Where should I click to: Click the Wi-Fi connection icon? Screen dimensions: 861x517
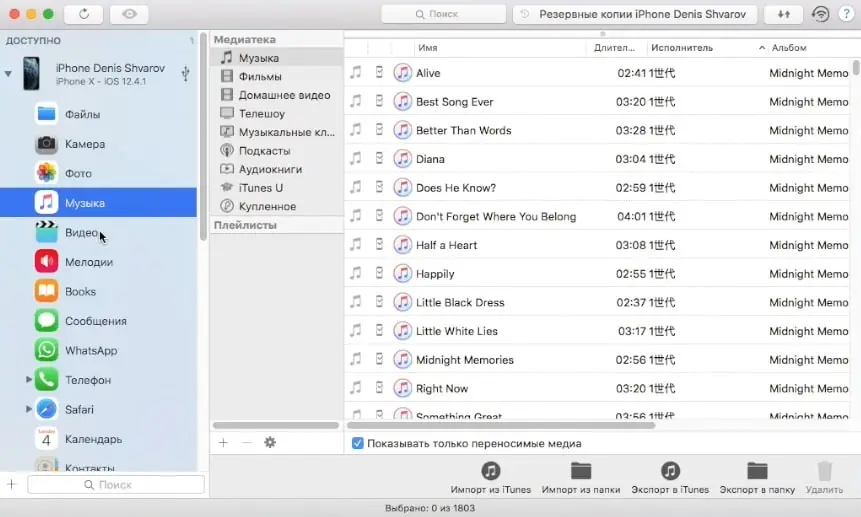click(x=820, y=14)
